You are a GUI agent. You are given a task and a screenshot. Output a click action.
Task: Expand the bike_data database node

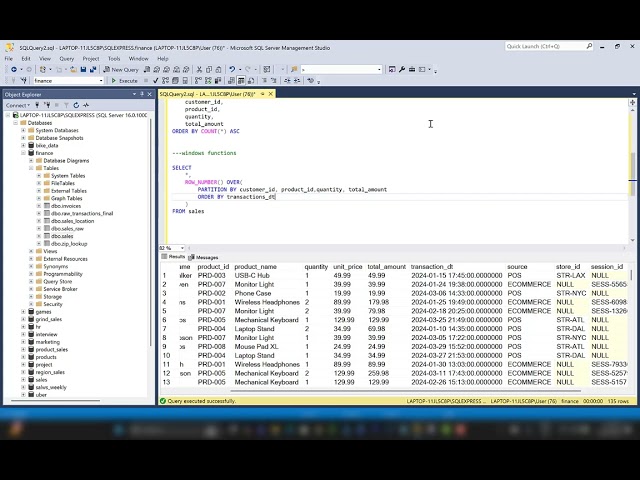click(23, 145)
